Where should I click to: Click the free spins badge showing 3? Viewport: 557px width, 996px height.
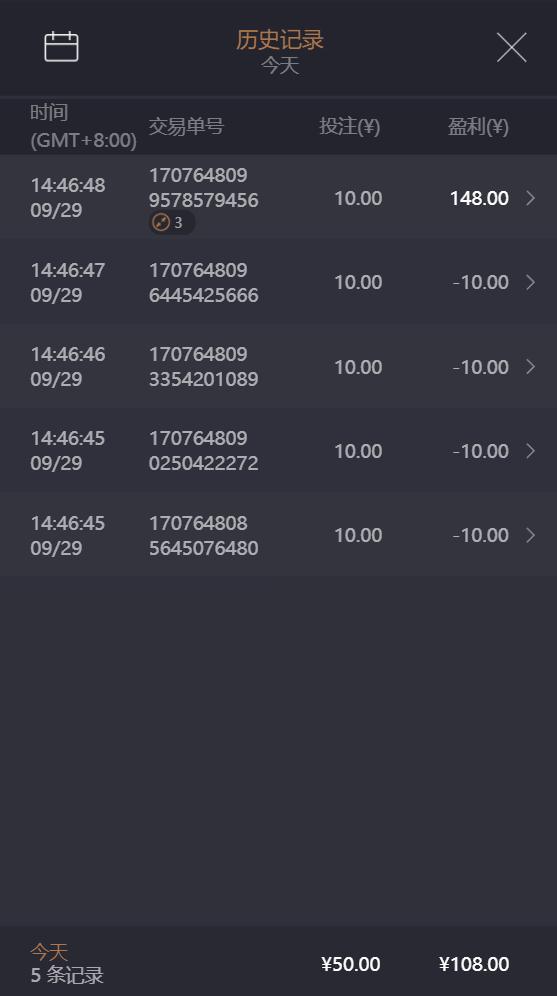[x=171, y=223]
